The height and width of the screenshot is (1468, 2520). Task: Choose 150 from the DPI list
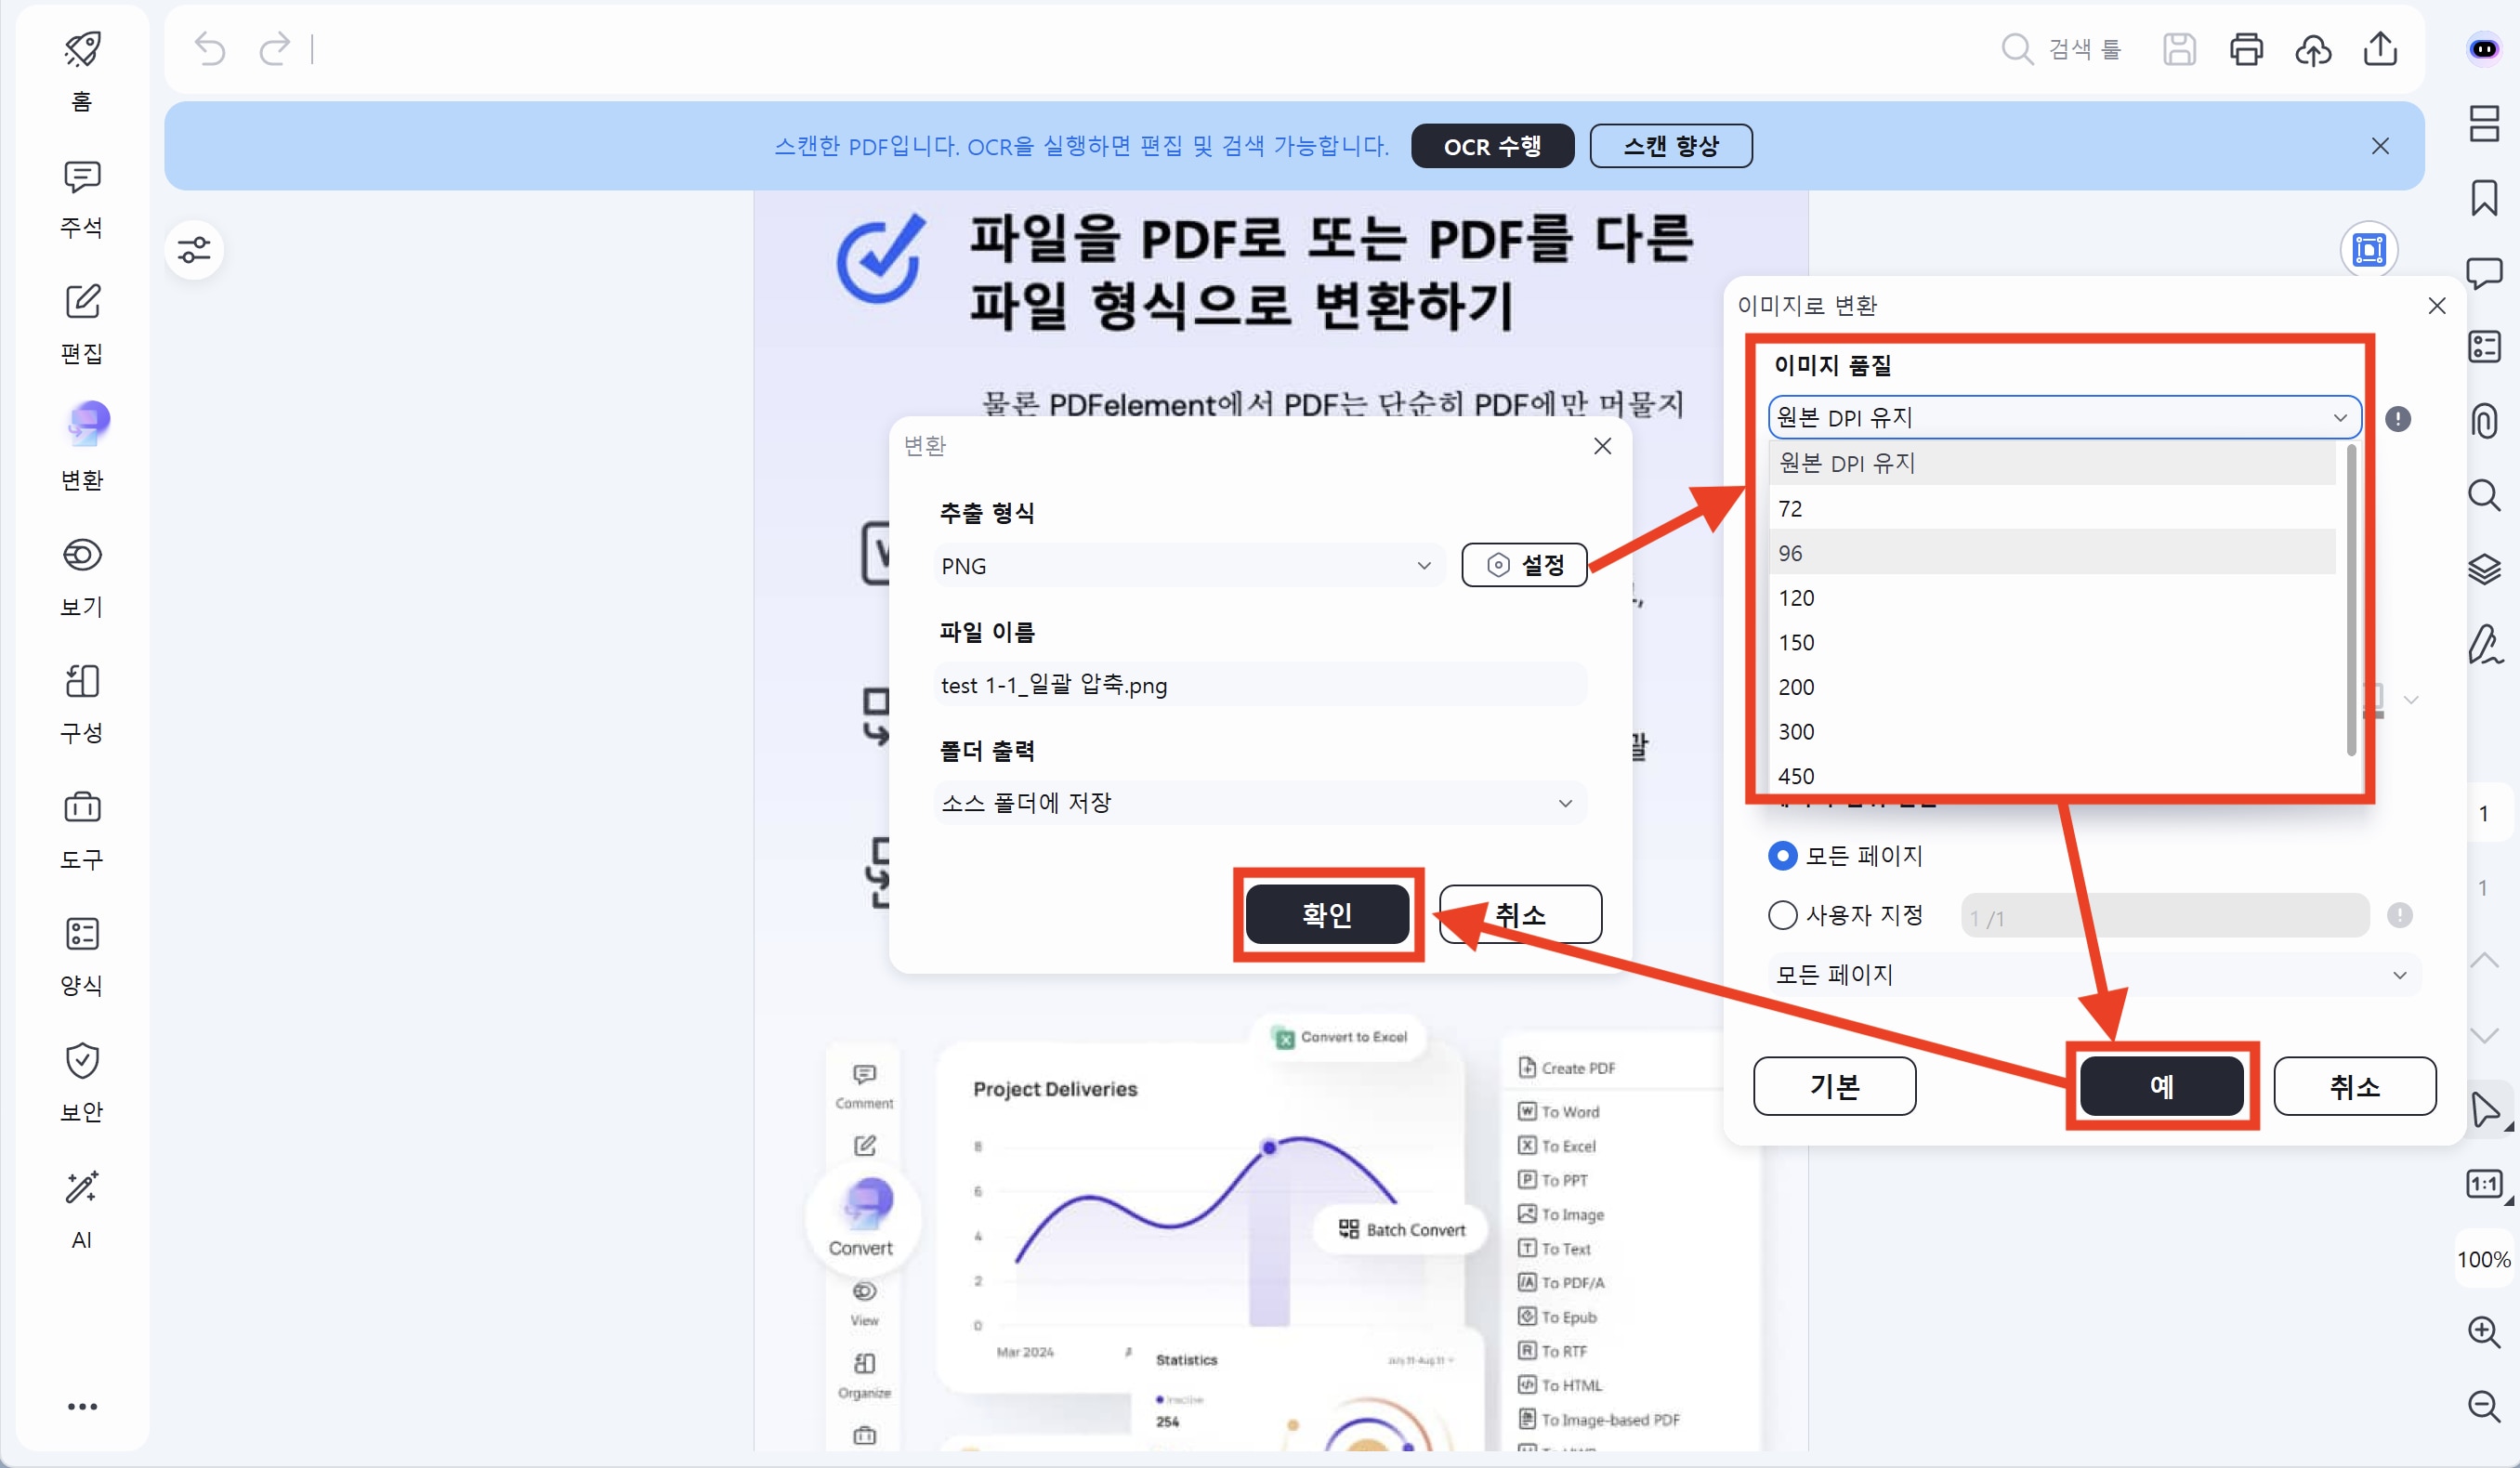pyautogui.click(x=1797, y=643)
